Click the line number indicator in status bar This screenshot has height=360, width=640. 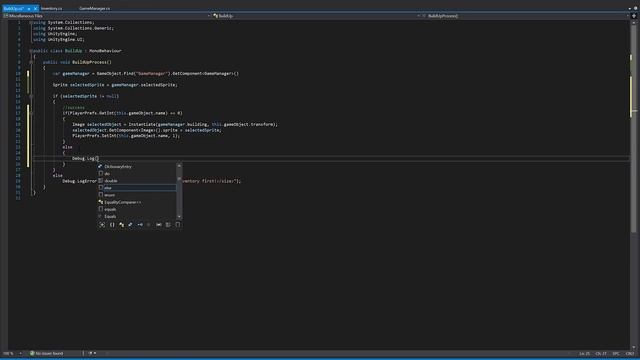tap(584, 353)
